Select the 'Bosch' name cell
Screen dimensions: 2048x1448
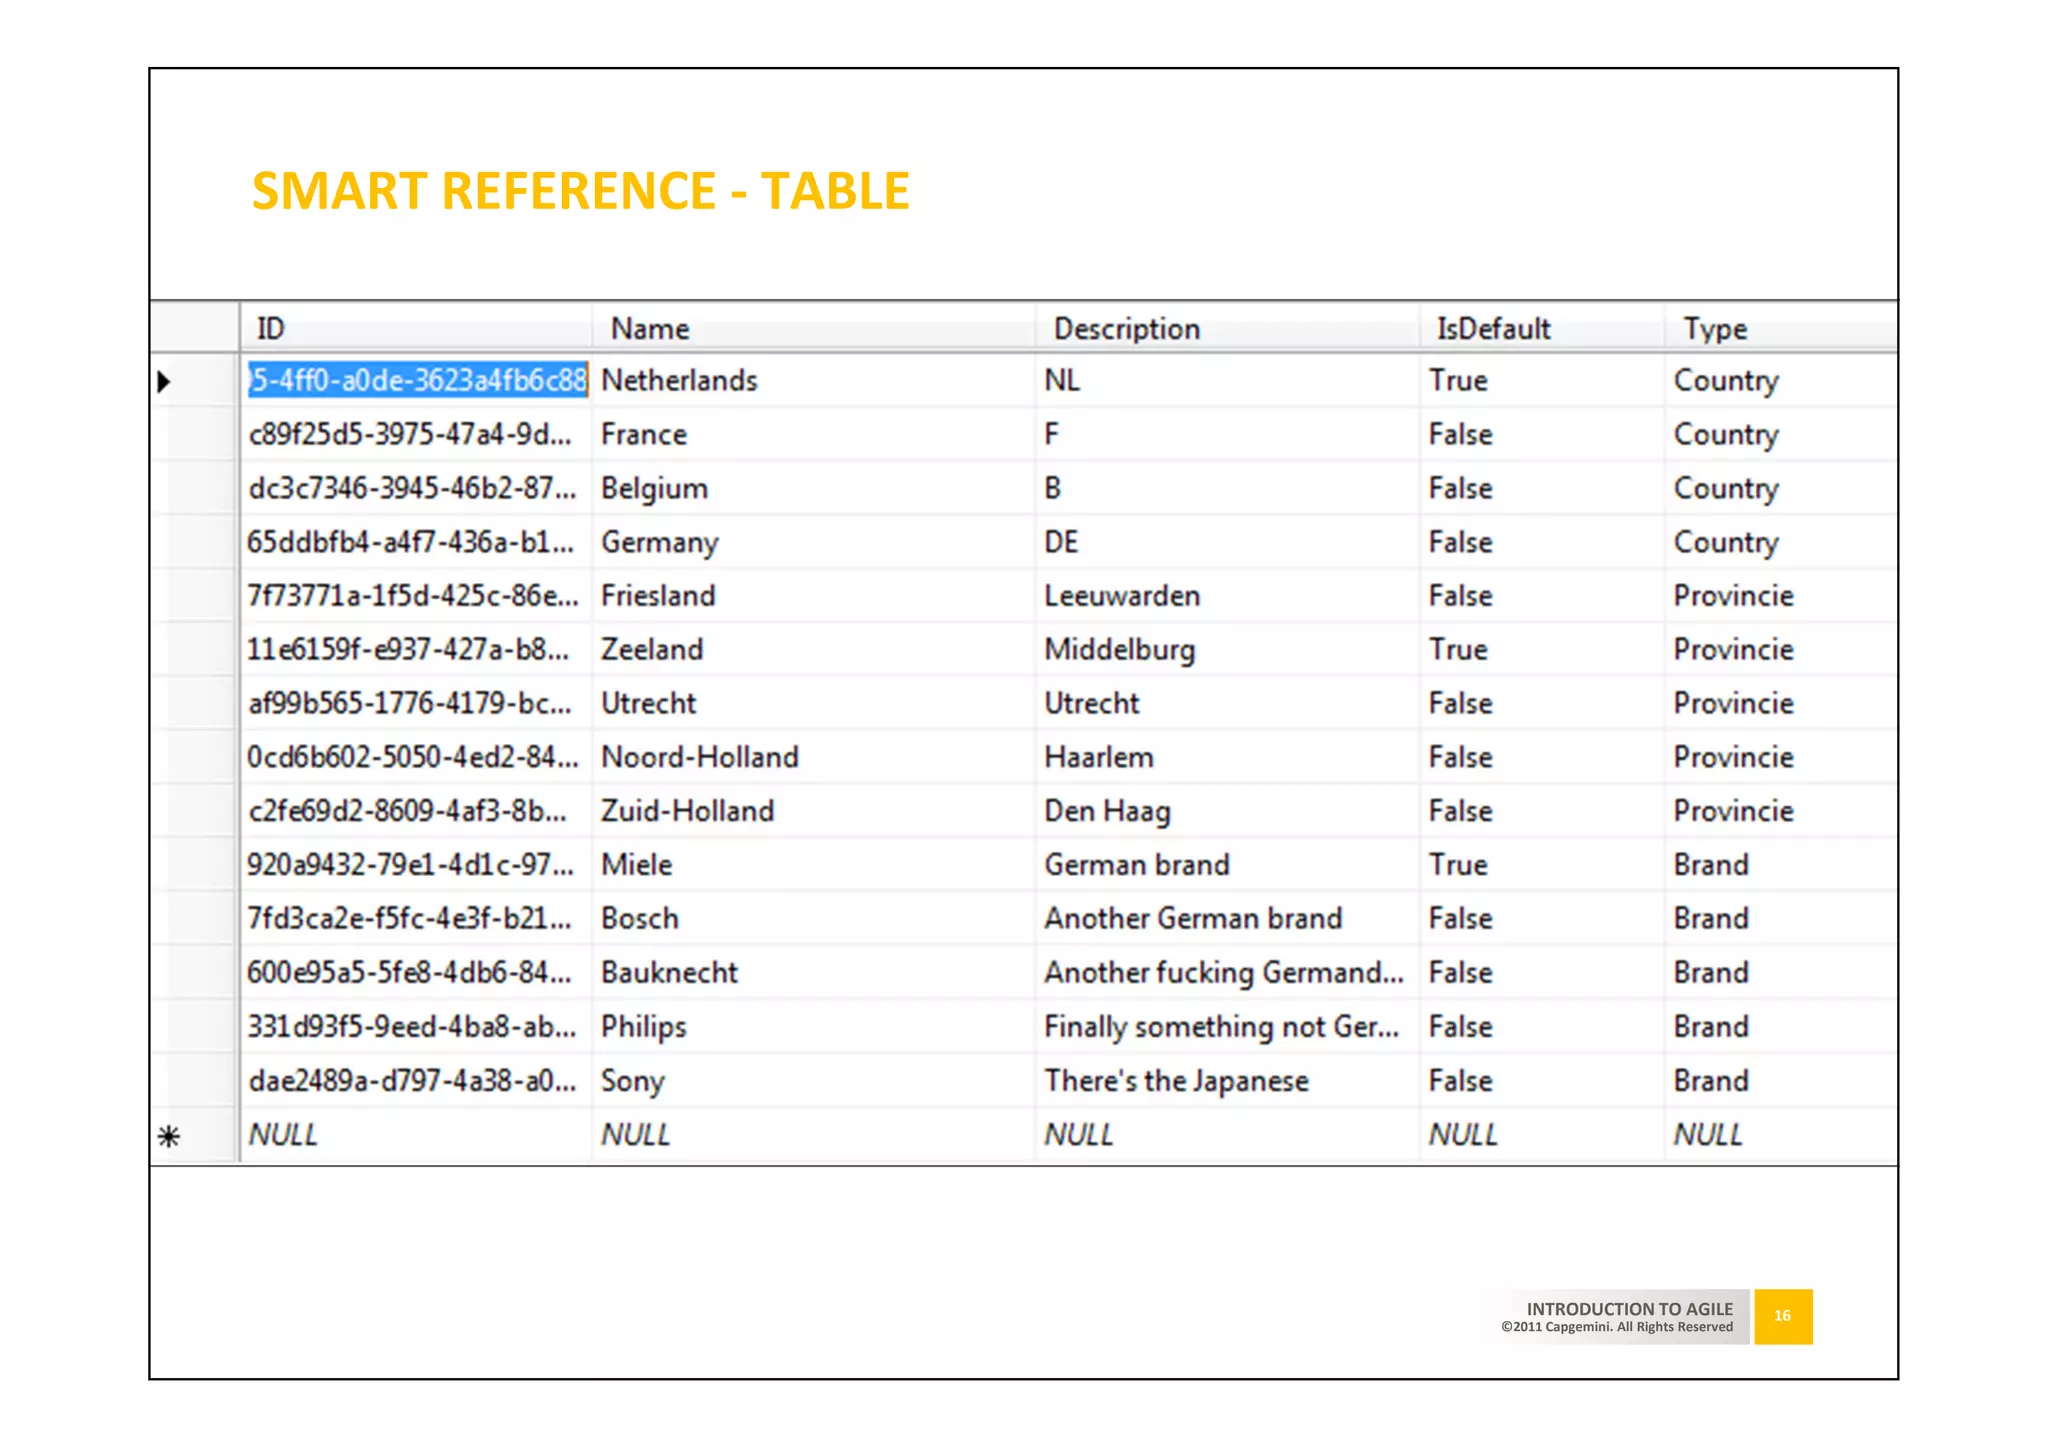tap(814, 919)
